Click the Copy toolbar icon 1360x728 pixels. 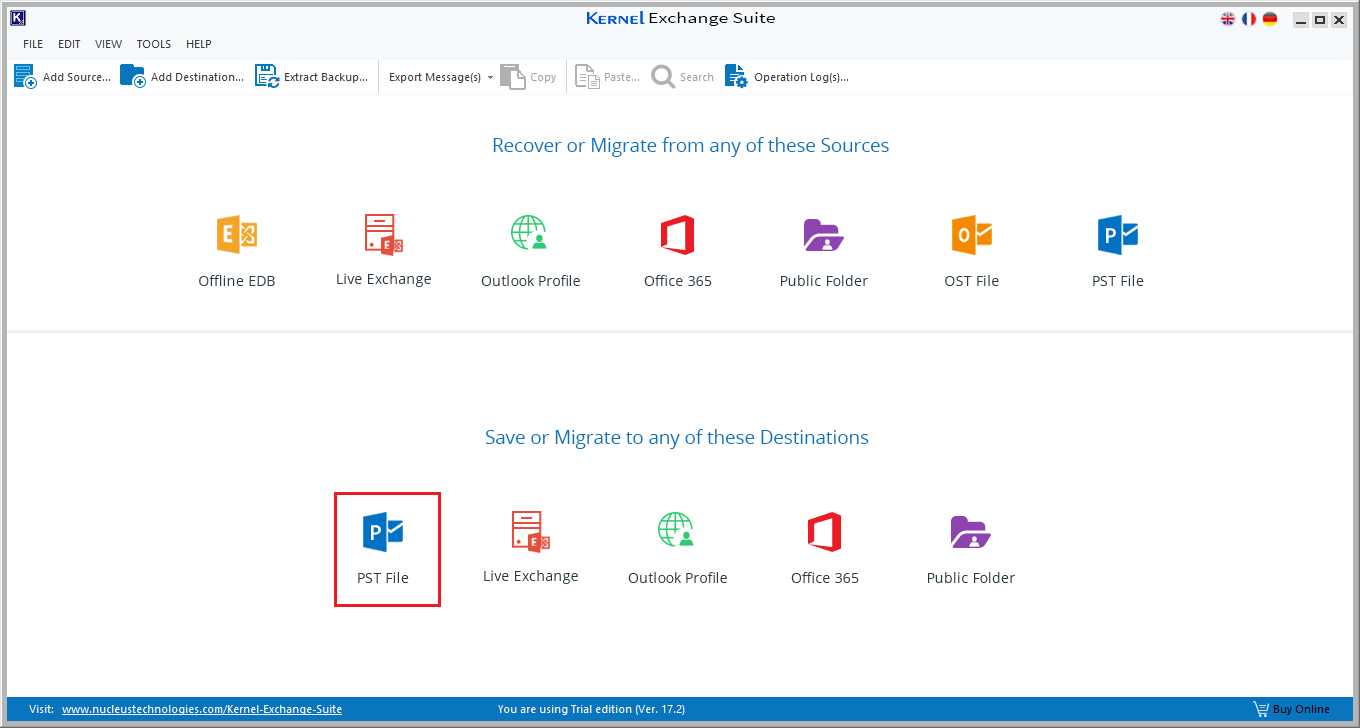pyautogui.click(x=514, y=77)
